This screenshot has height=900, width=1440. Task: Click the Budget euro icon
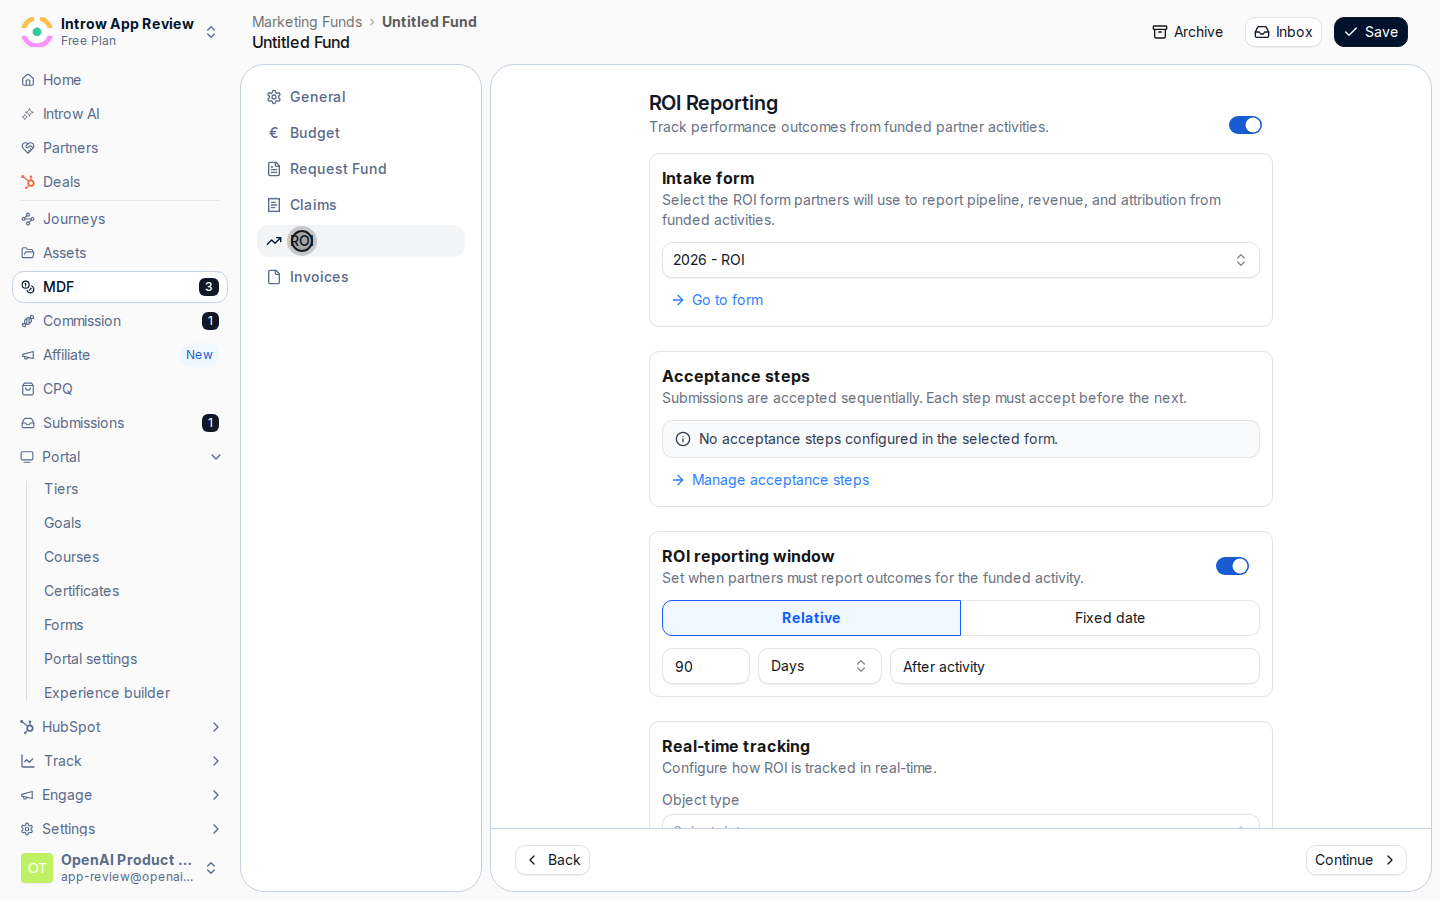click(x=274, y=133)
